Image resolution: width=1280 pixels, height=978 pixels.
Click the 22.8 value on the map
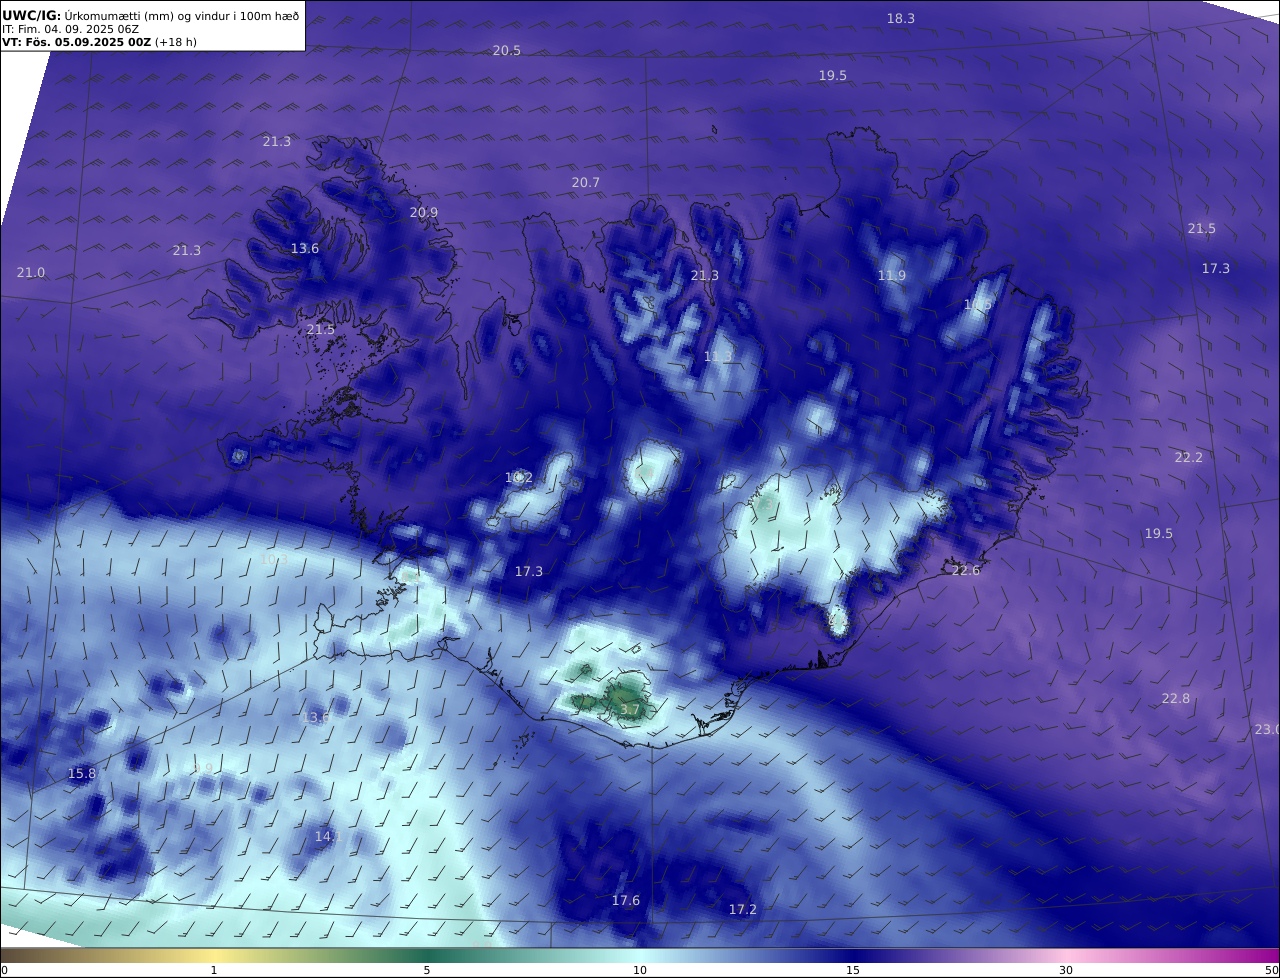(x=1176, y=698)
